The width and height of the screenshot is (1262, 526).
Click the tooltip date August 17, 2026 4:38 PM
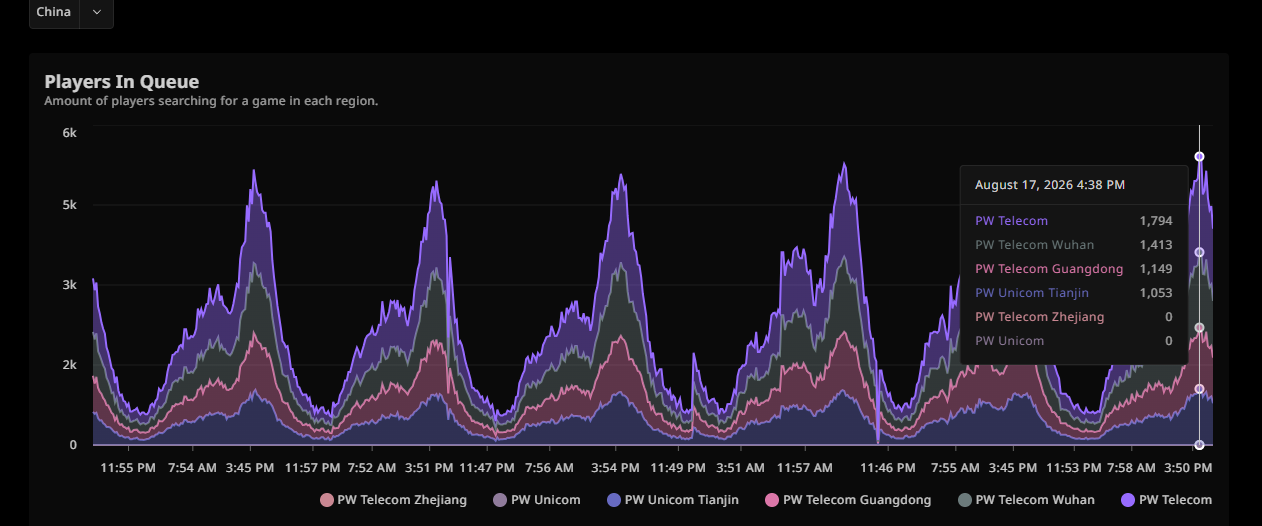1050,185
